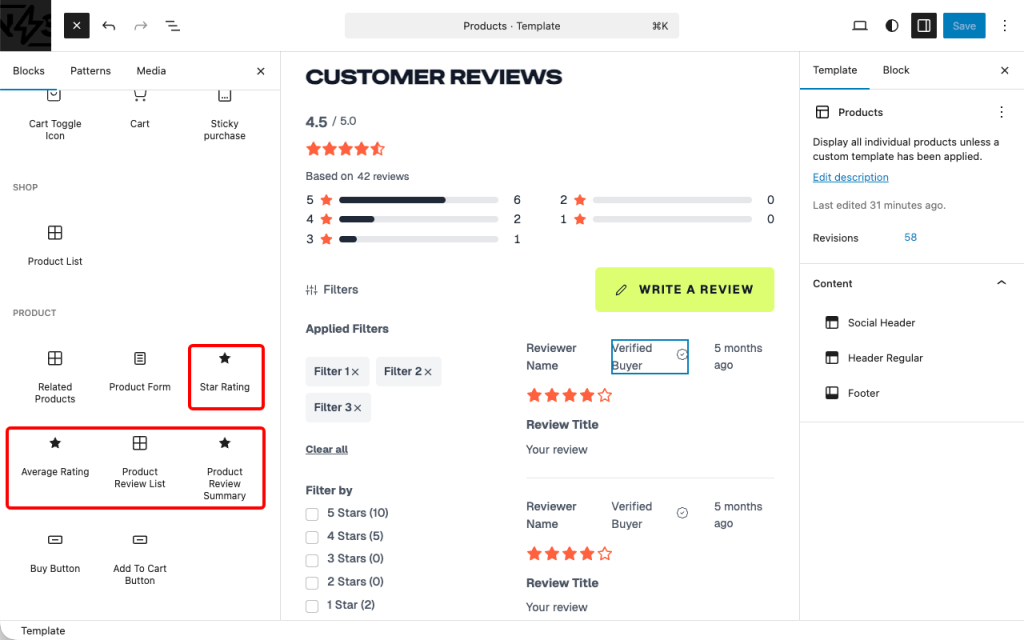1024x640 pixels.
Task: Click the Write a Review button
Action: click(684, 289)
